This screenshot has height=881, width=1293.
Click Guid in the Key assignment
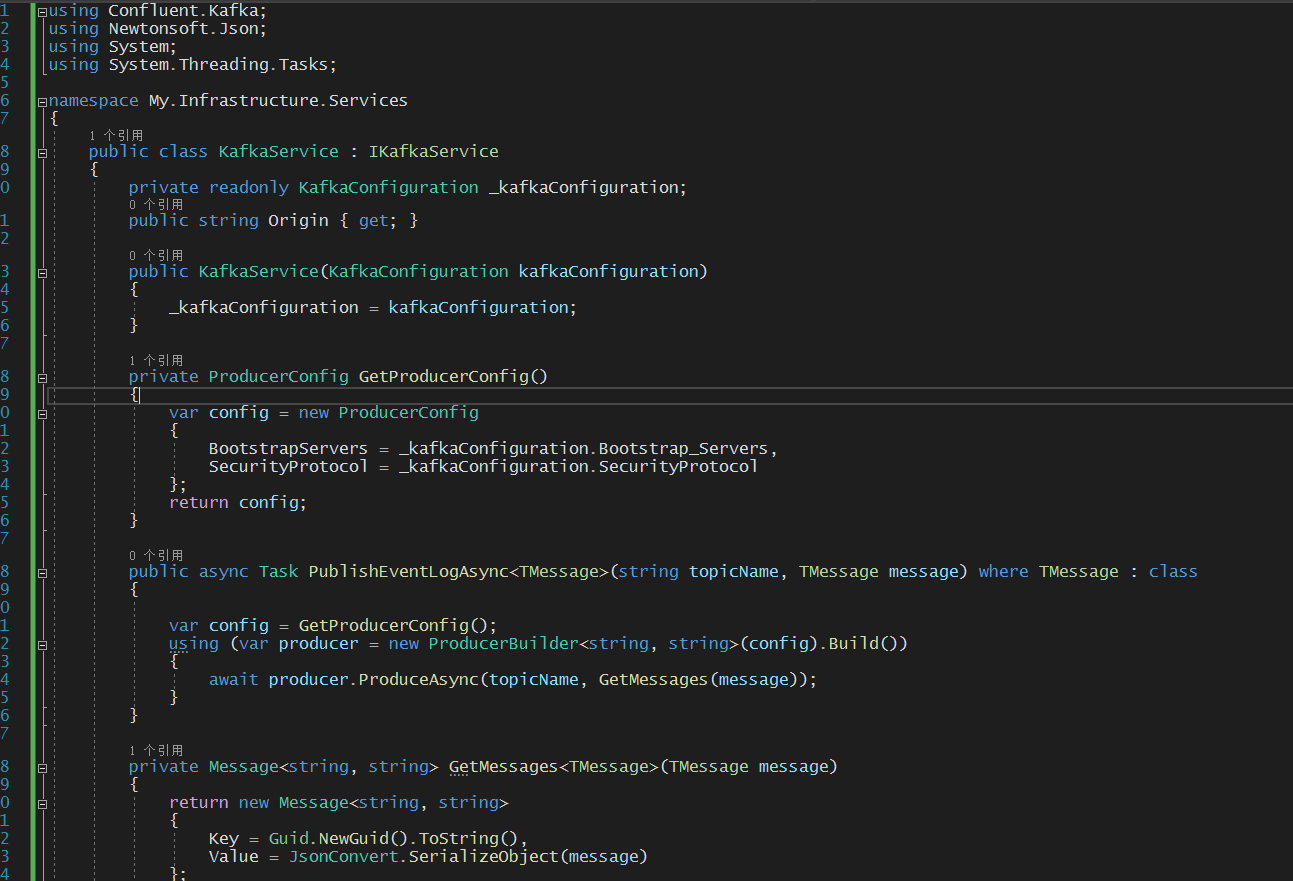pyautogui.click(x=288, y=839)
